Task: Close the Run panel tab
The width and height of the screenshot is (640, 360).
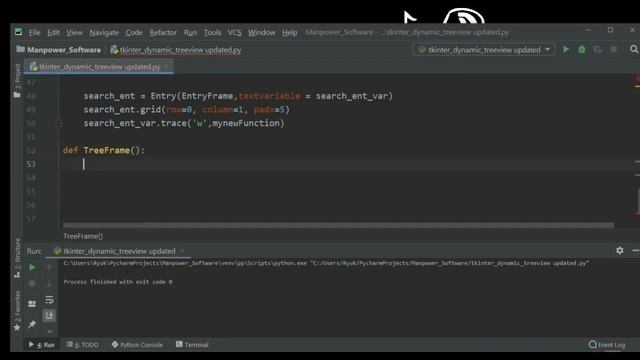Action: pyautogui.click(x=182, y=251)
